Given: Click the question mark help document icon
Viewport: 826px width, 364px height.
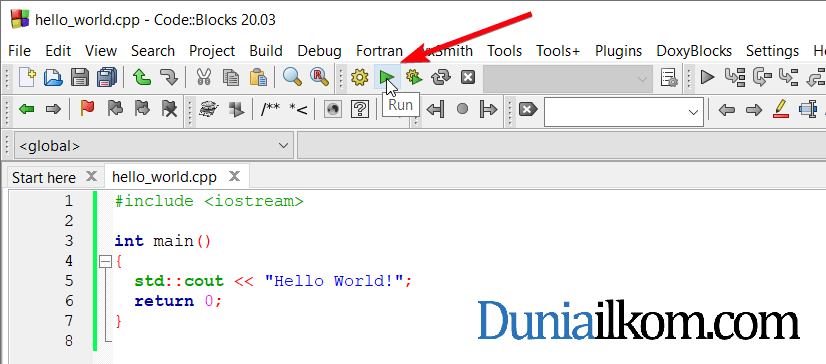Looking at the screenshot, I should (360, 109).
